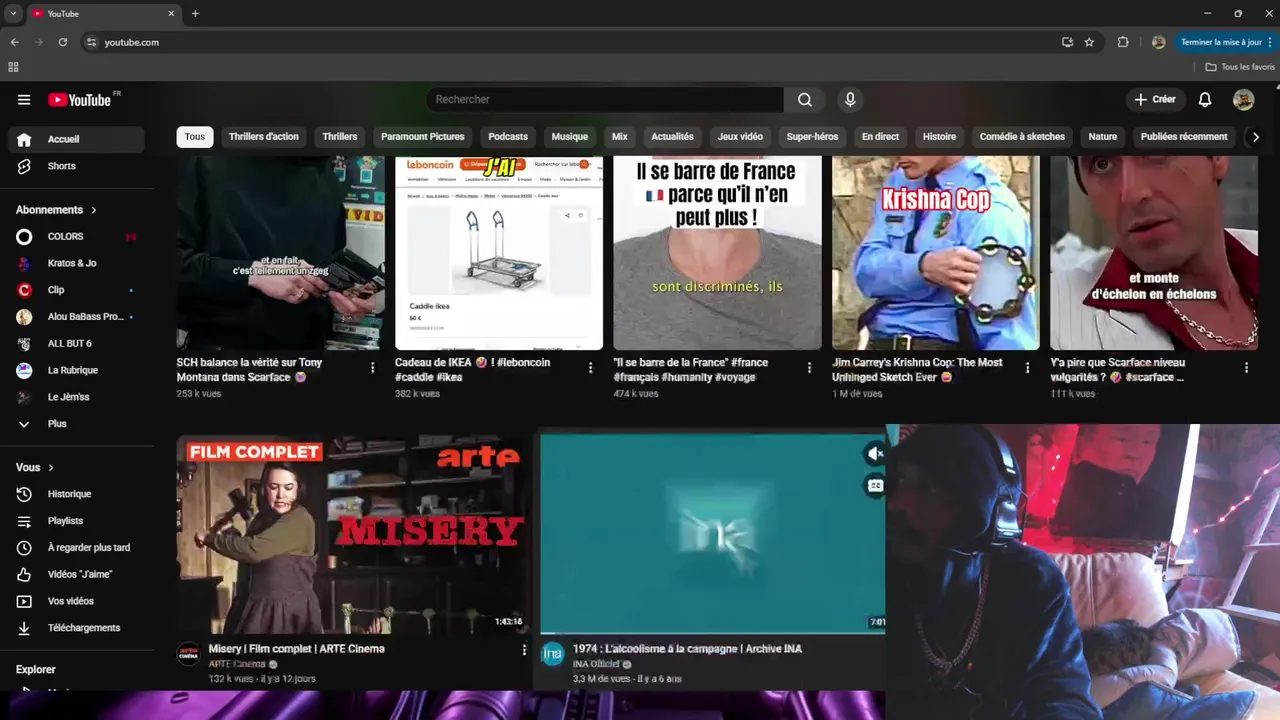Open Historique in the sidebar
The height and width of the screenshot is (720, 1280).
[76, 494]
